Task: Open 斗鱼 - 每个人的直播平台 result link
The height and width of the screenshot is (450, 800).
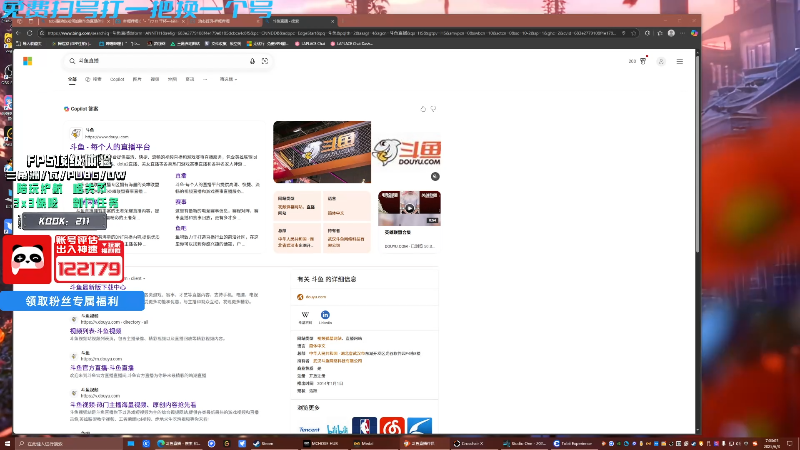Action: coord(110,146)
